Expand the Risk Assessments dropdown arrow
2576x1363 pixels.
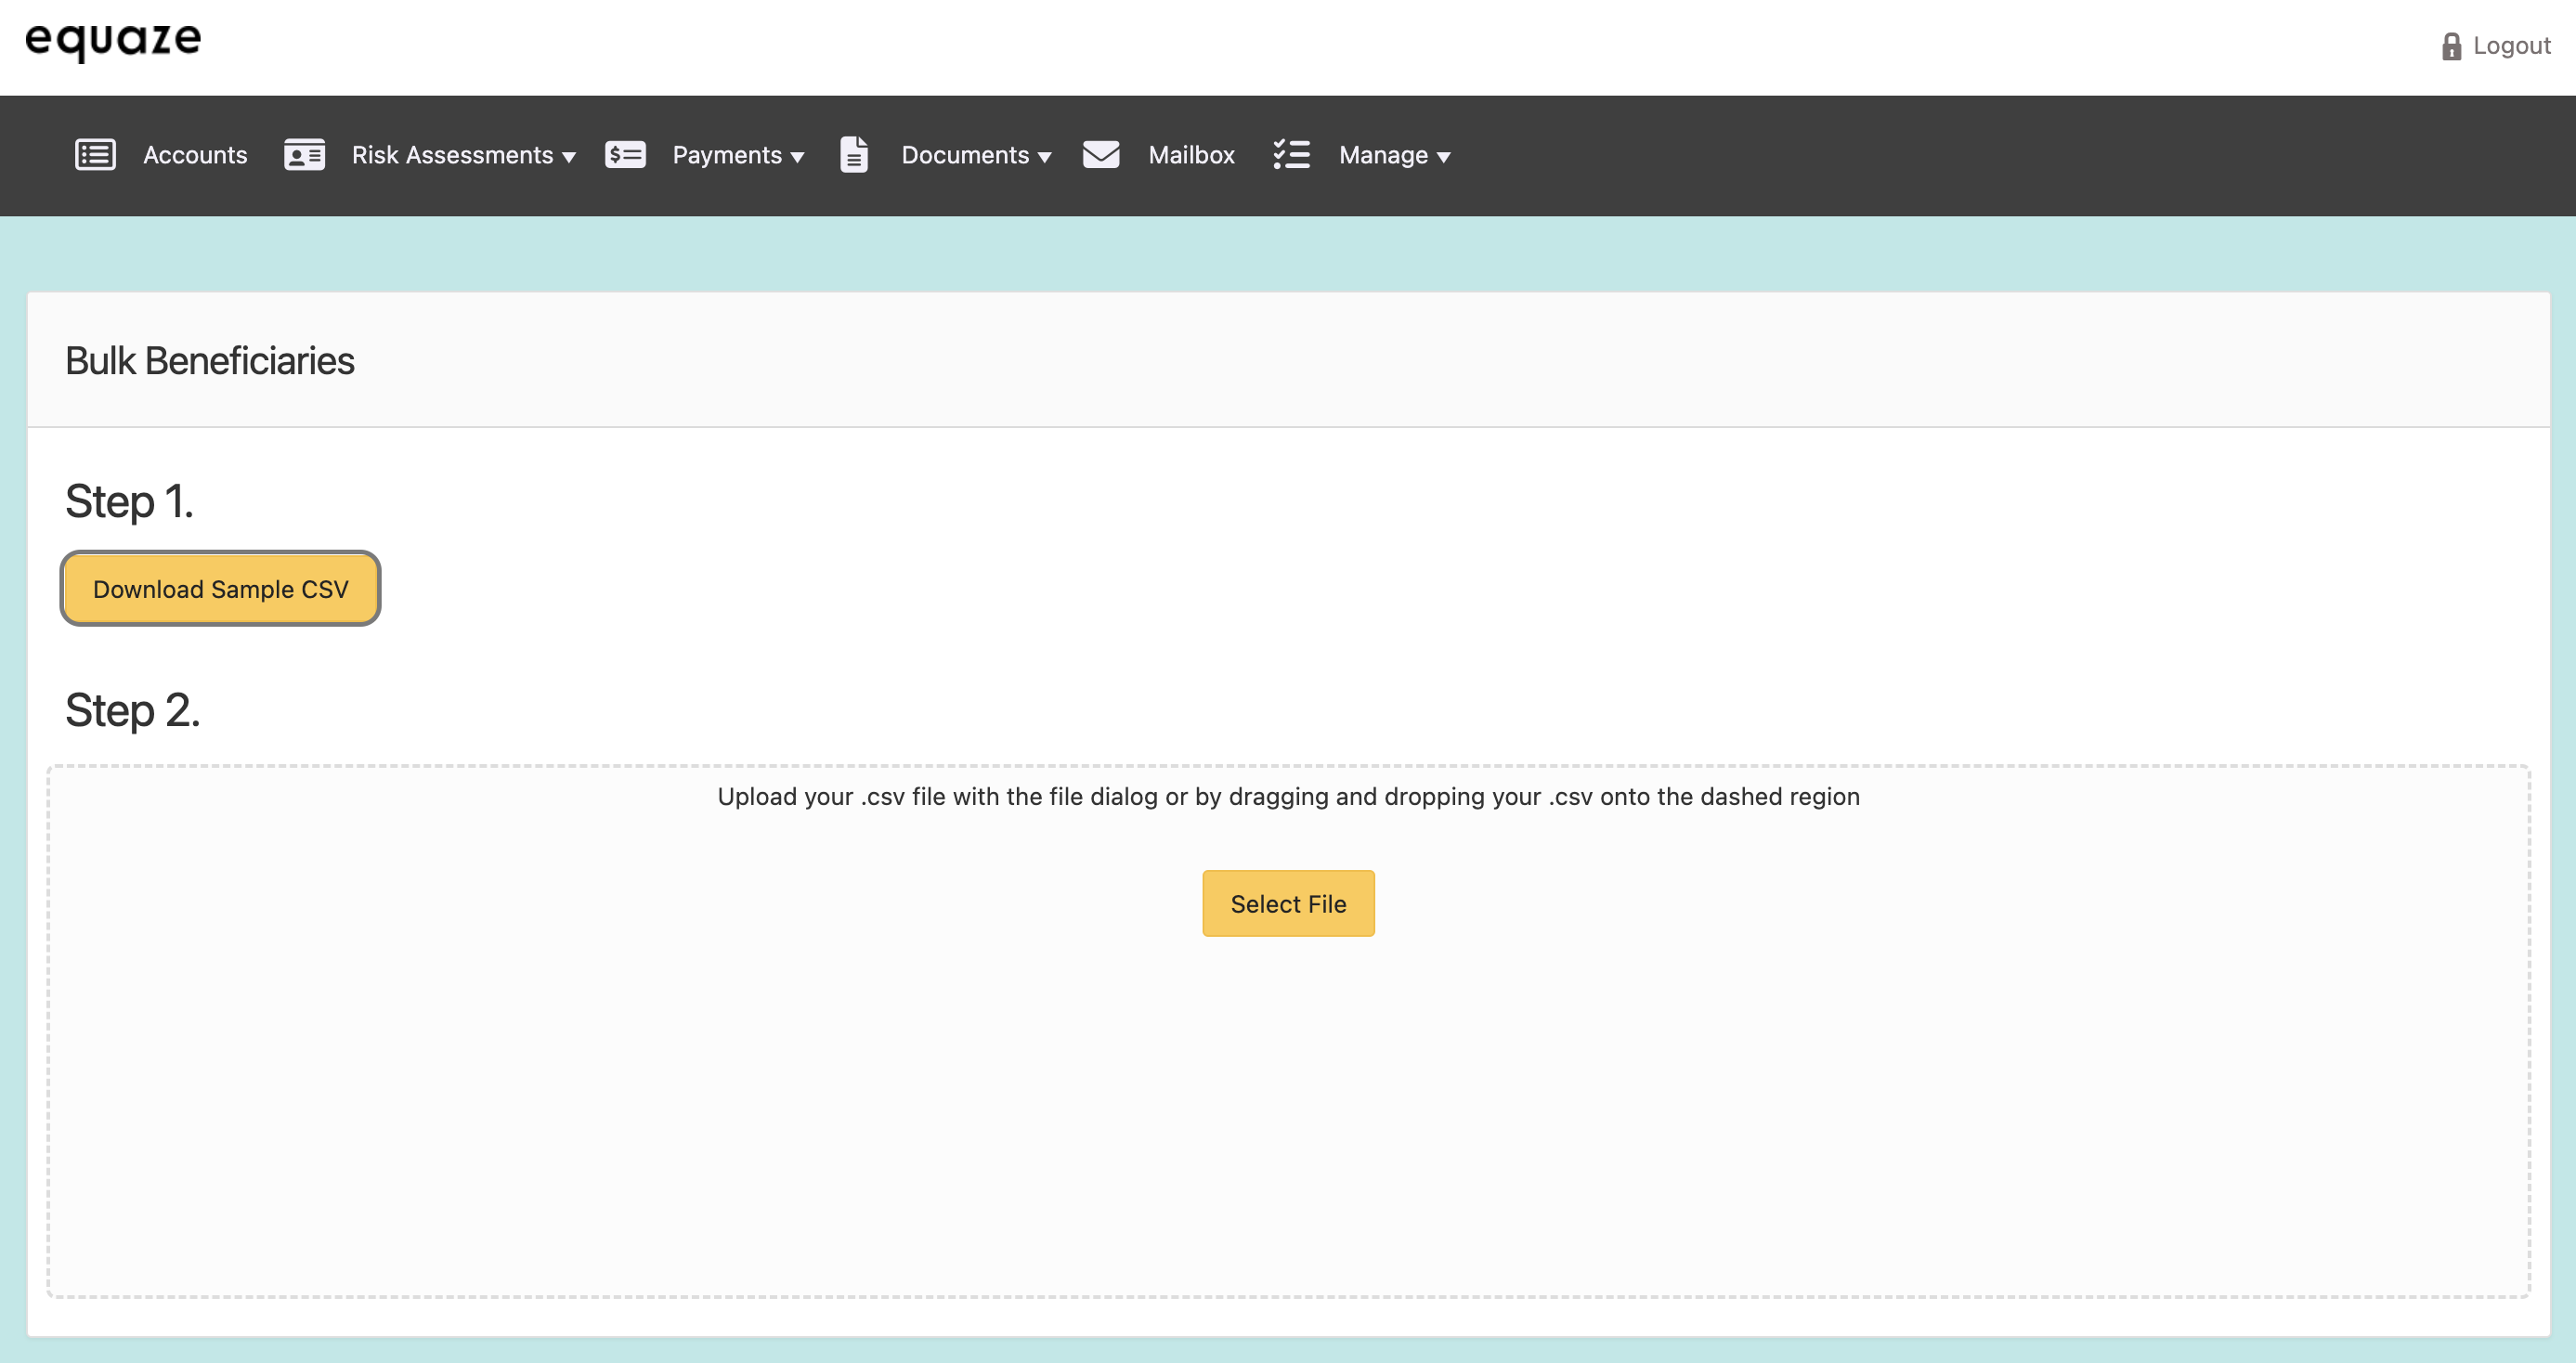click(x=569, y=157)
